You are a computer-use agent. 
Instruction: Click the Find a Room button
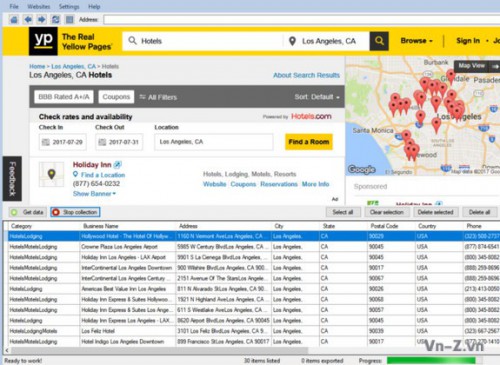click(x=309, y=142)
